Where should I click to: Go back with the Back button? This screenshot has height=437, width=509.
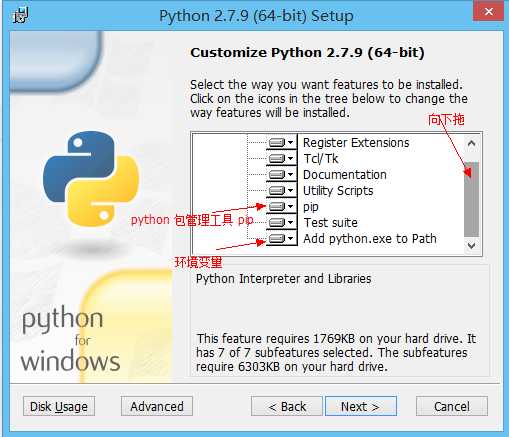point(287,406)
